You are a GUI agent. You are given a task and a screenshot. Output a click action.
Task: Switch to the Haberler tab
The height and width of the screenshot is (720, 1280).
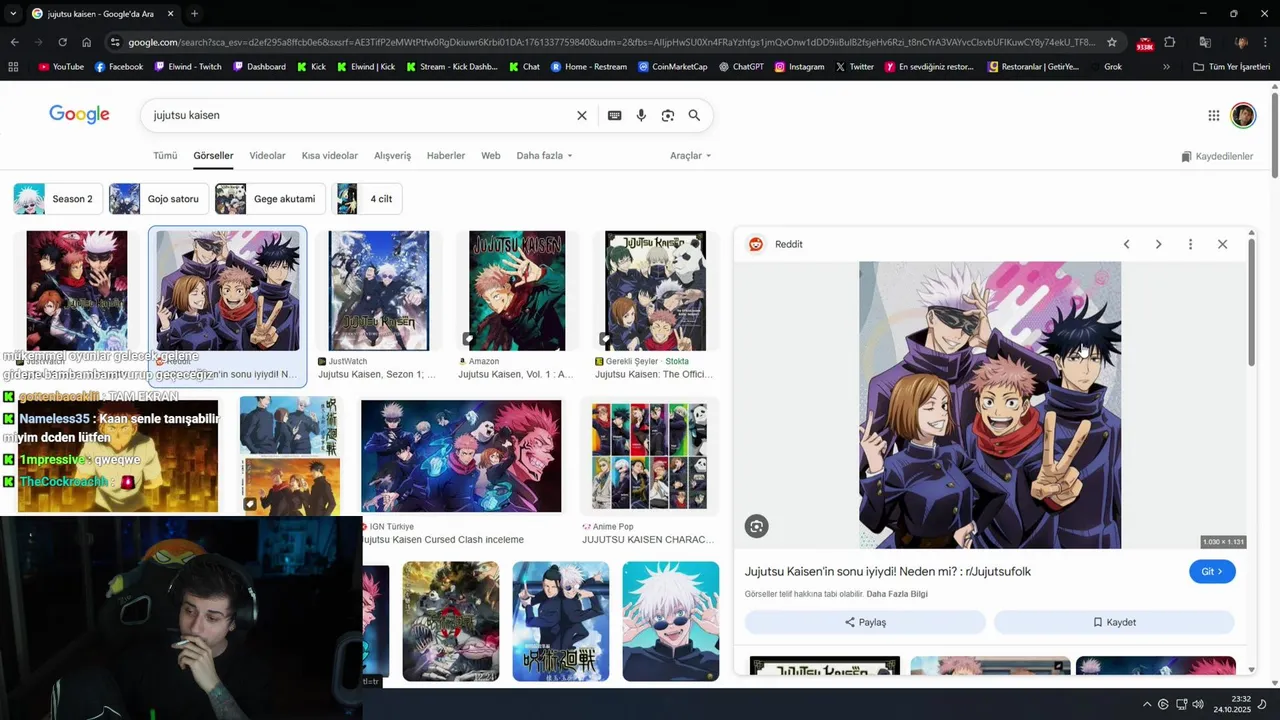pyautogui.click(x=446, y=156)
